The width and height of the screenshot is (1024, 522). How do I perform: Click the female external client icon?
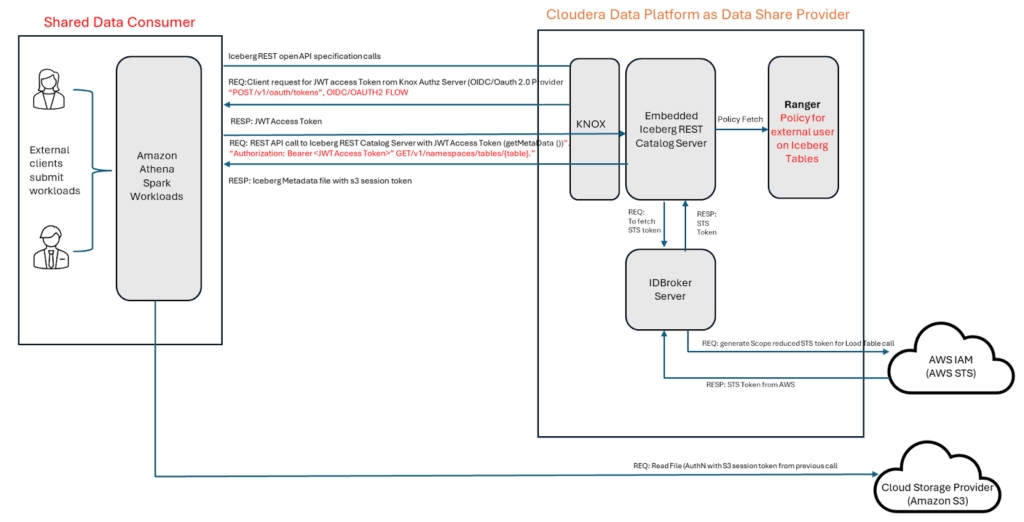click(x=45, y=88)
